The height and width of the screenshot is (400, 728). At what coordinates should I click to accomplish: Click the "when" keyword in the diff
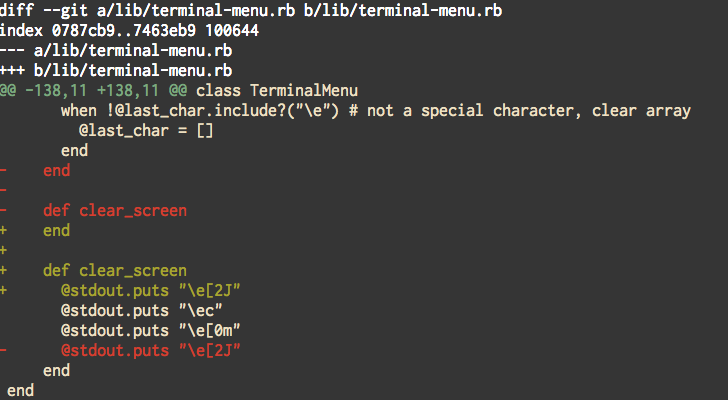tap(77, 110)
